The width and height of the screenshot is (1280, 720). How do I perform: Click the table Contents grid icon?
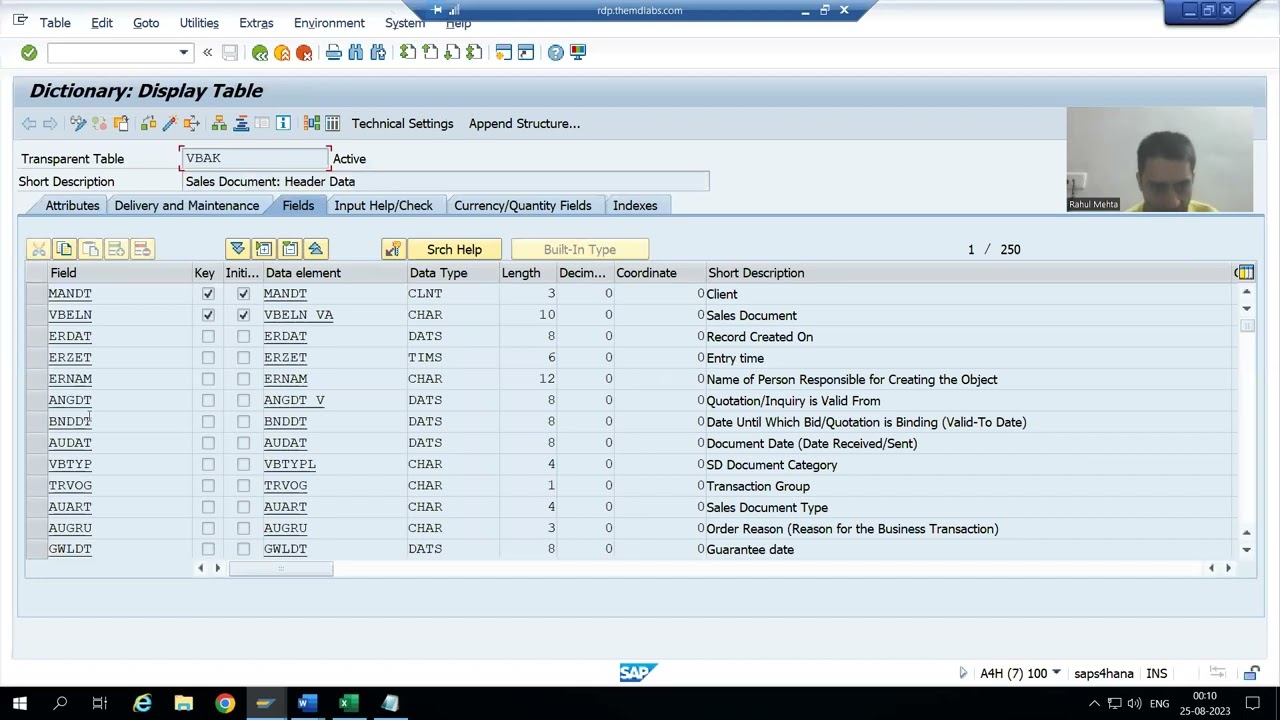click(x=332, y=123)
